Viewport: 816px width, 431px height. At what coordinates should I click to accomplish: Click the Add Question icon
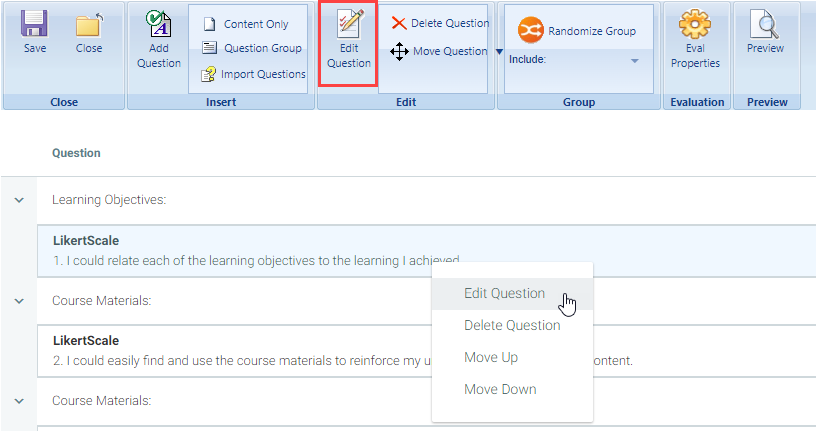pyautogui.click(x=158, y=26)
